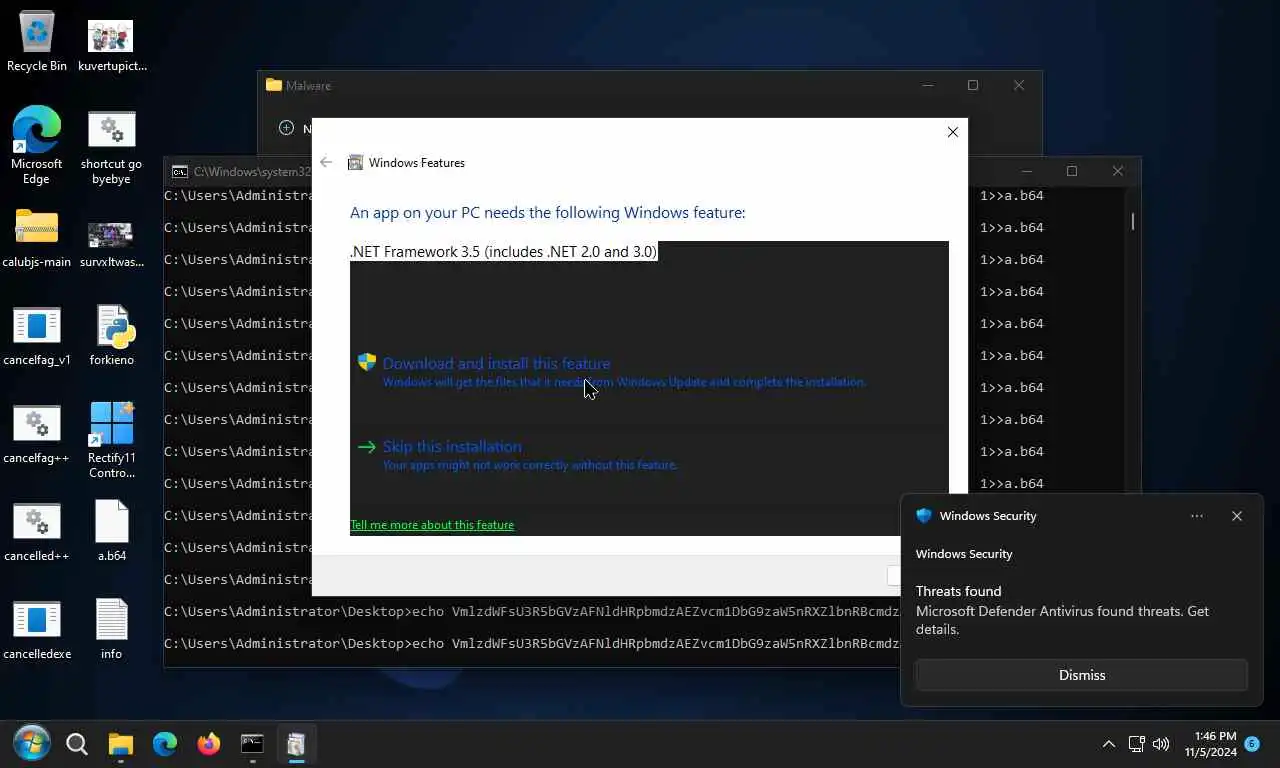Open the notification center badge
This screenshot has height=768, width=1280.
click(1252, 743)
